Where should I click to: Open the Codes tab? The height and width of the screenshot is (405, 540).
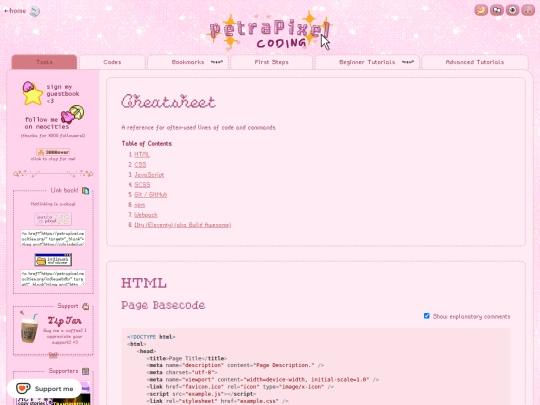coord(112,62)
